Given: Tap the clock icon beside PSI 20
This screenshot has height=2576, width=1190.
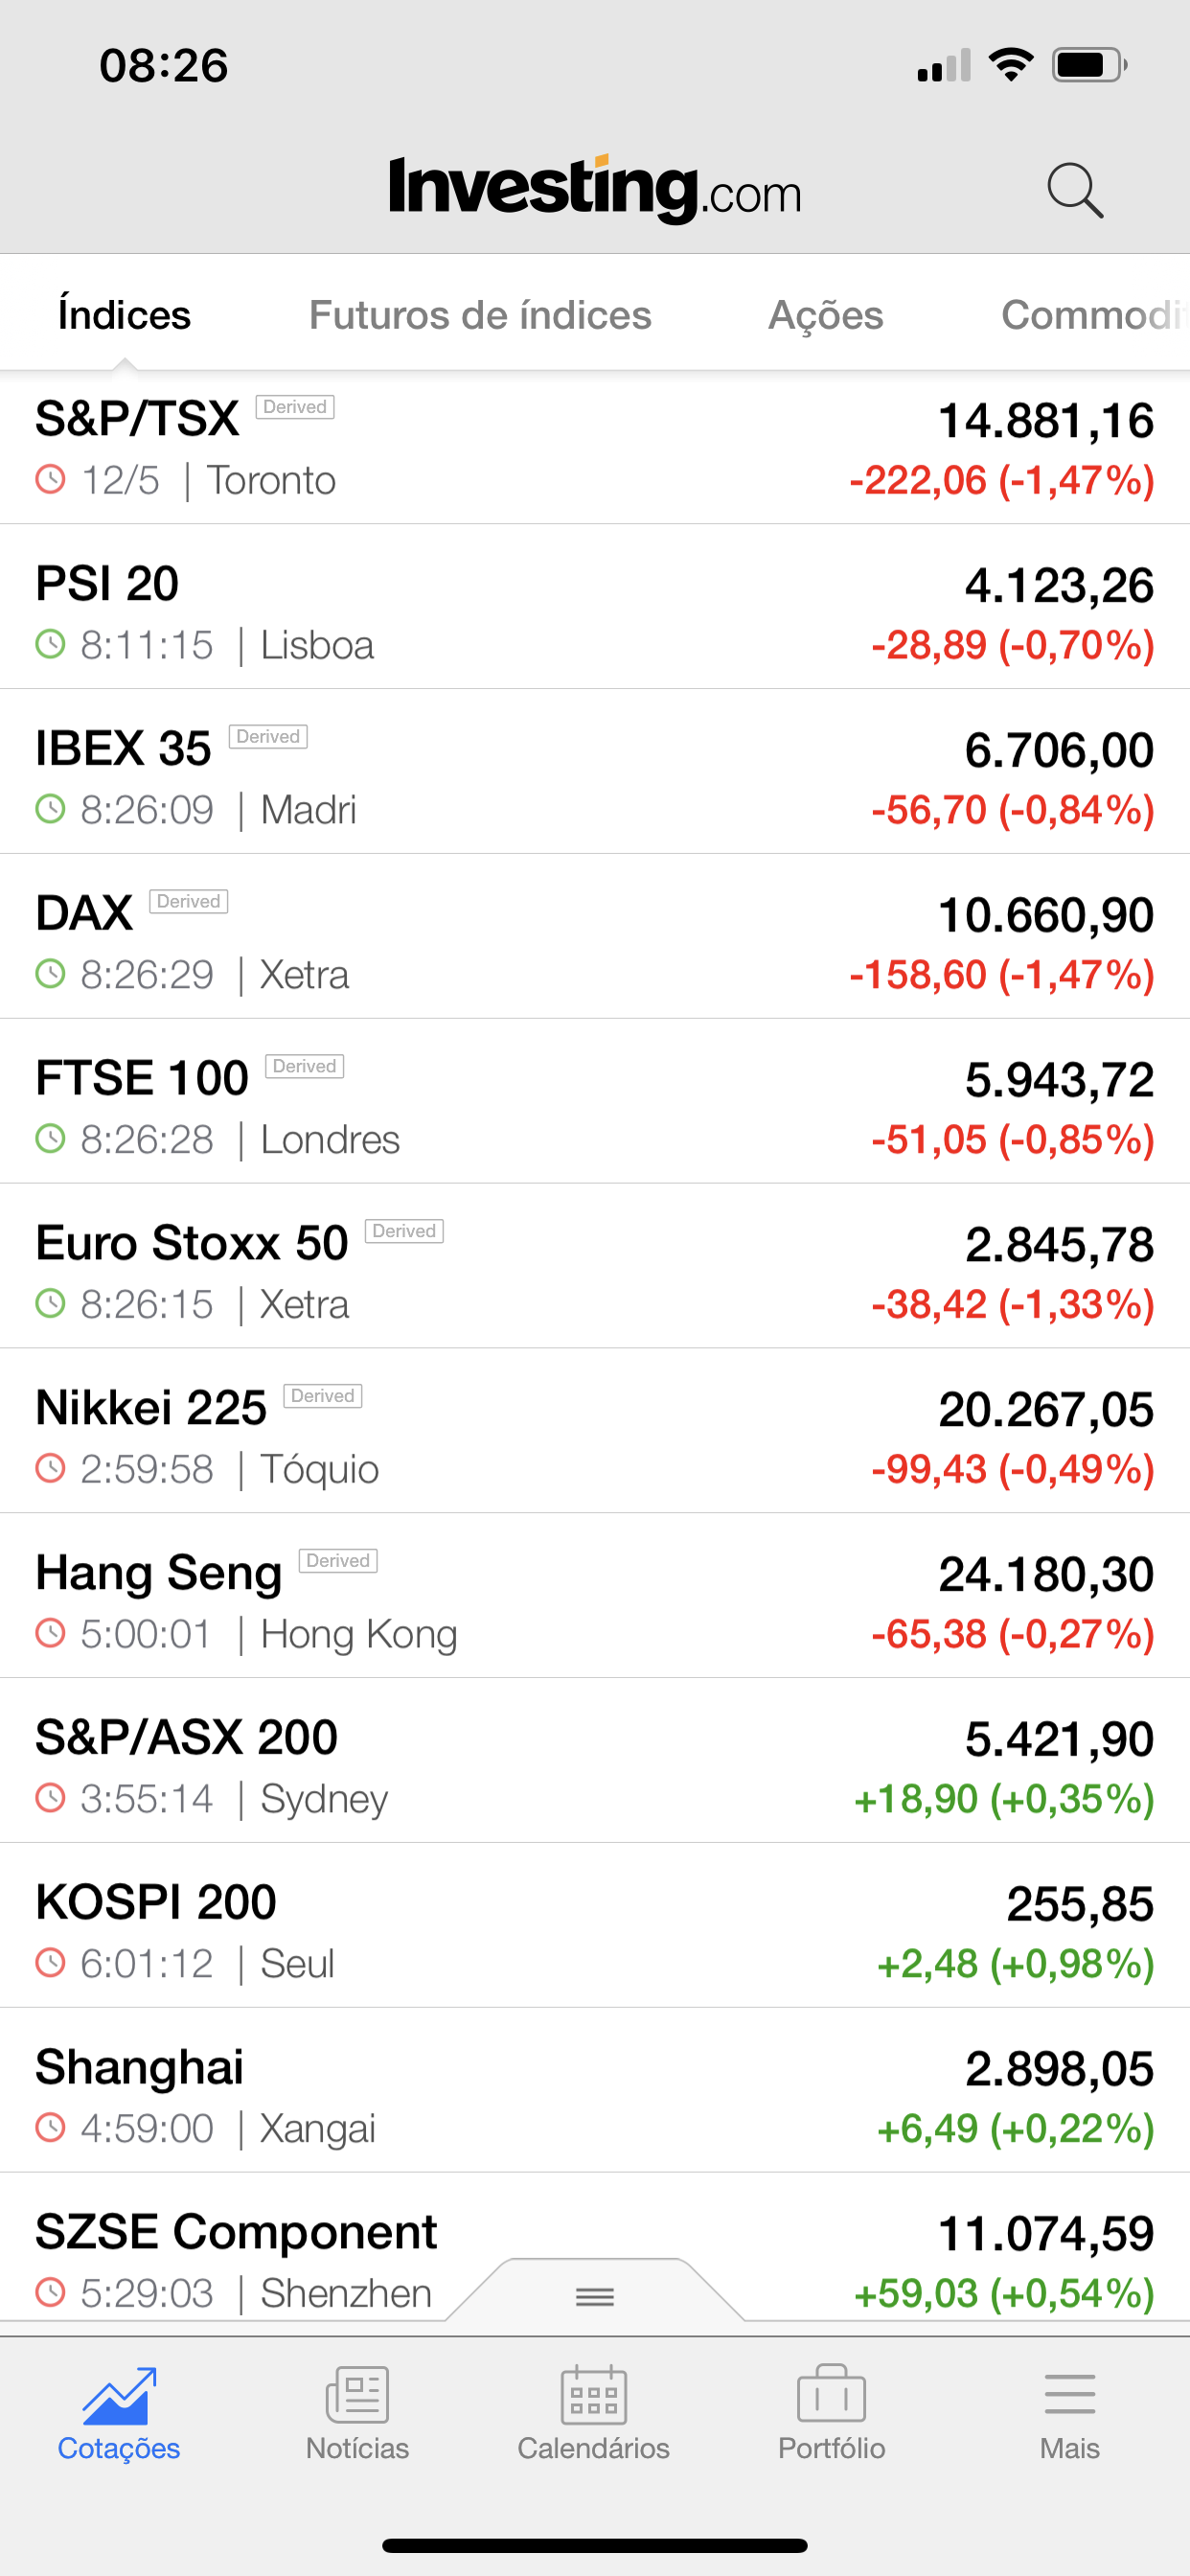Looking at the screenshot, I should click(50, 644).
